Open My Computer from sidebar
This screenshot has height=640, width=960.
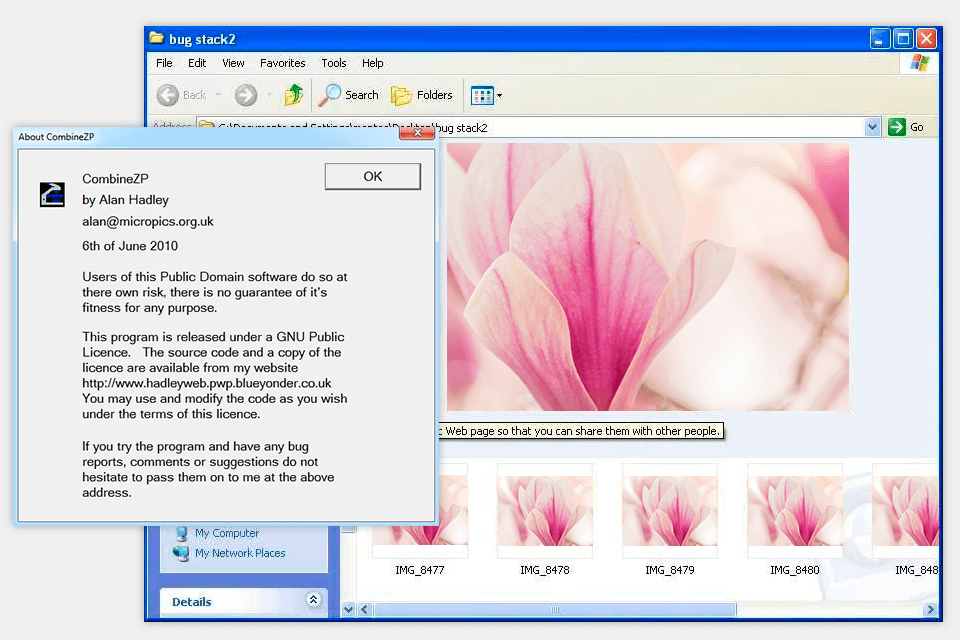coord(226,533)
